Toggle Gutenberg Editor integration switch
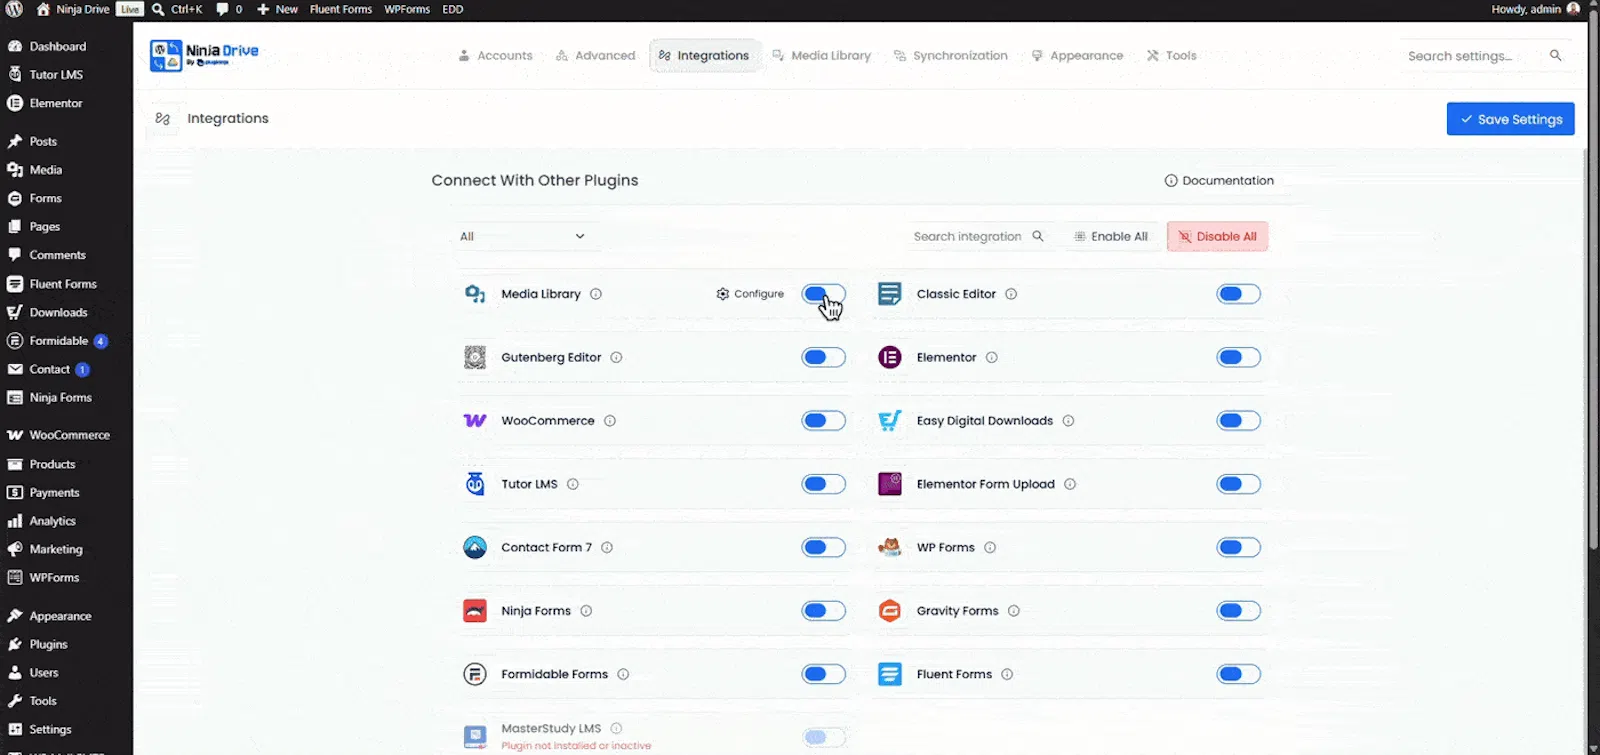The width and height of the screenshot is (1600, 755). pyautogui.click(x=823, y=357)
